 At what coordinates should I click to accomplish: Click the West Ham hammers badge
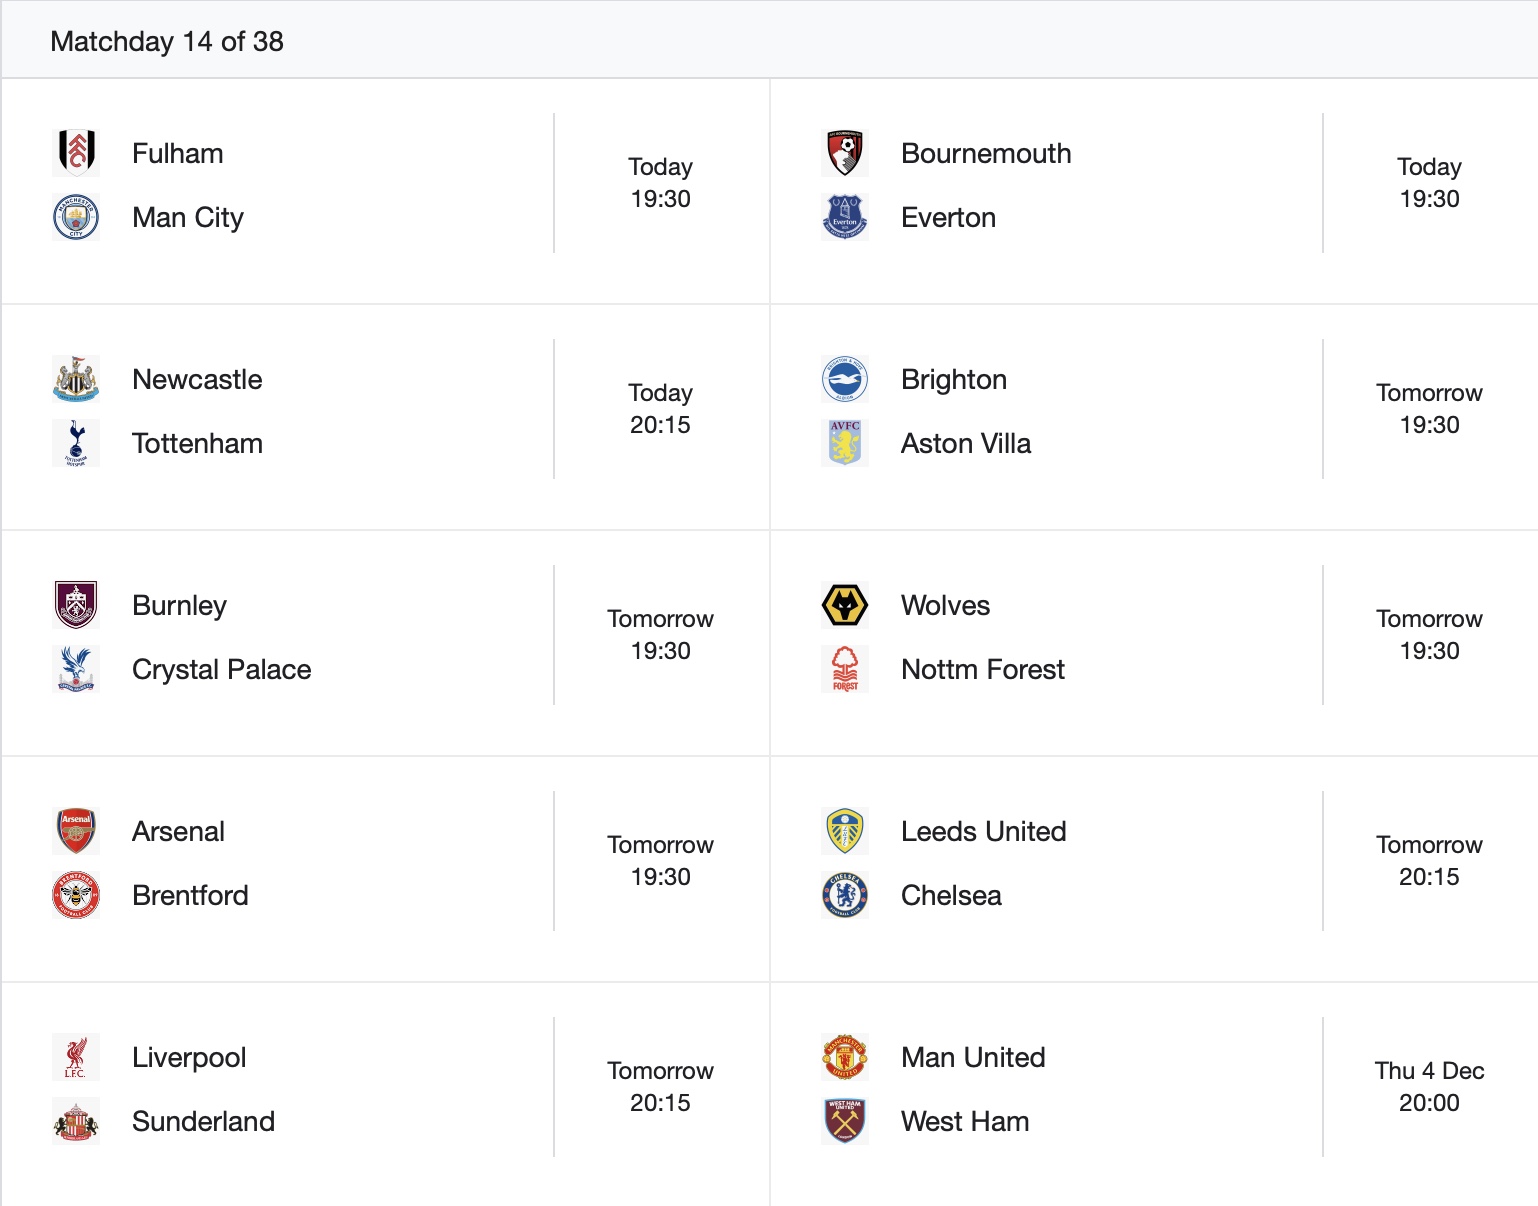845,1121
